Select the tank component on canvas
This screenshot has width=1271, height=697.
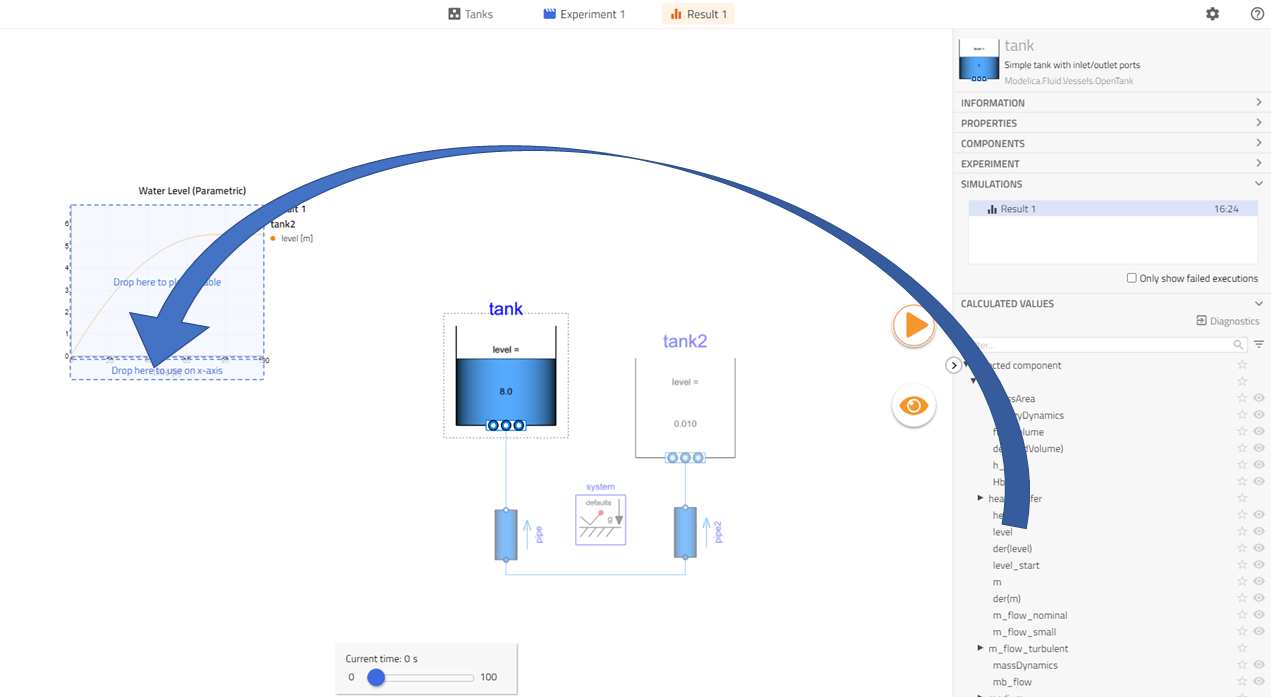click(x=506, y=376)
